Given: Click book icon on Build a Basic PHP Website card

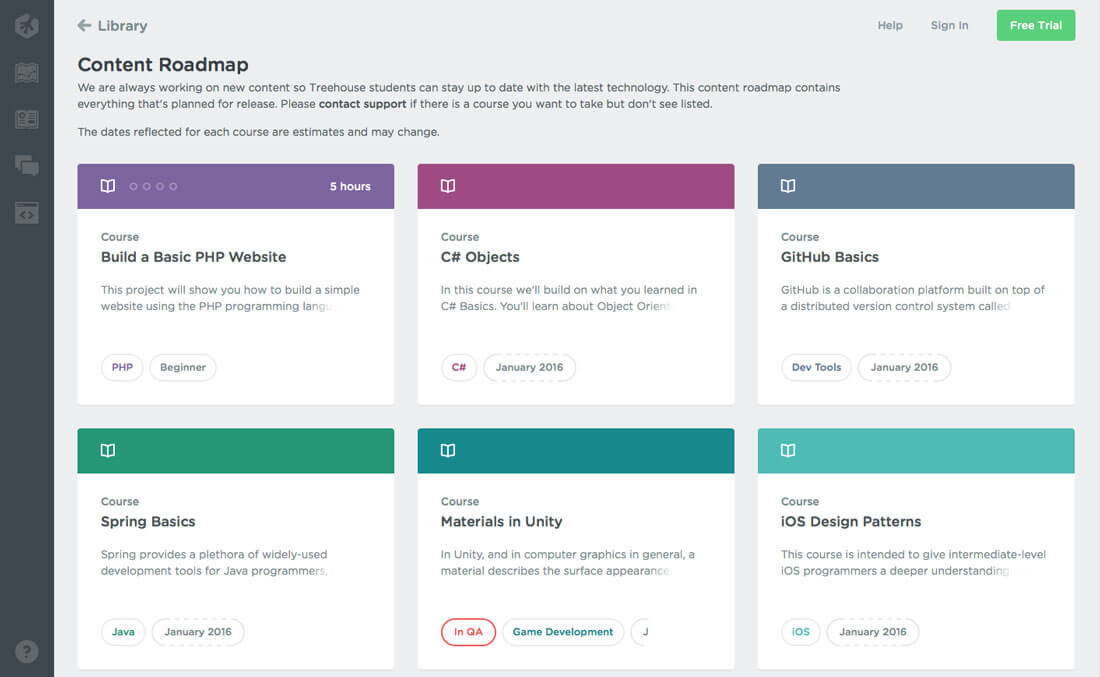Looking at the screenshot, I should point(107,186).
